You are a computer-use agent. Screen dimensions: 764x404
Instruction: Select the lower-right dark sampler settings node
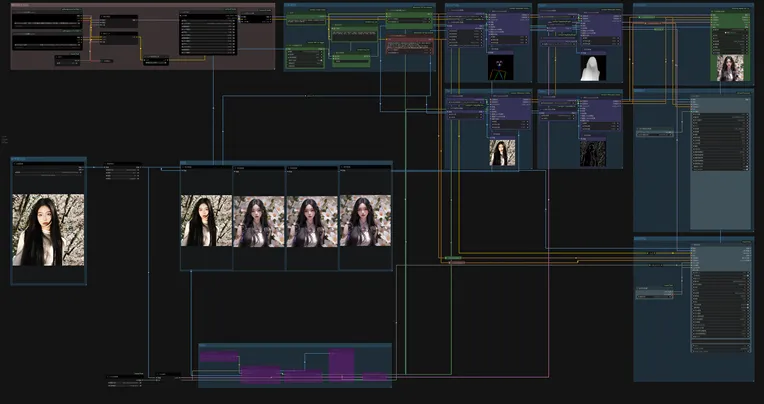pyautogui.click(x=720, y=300)
